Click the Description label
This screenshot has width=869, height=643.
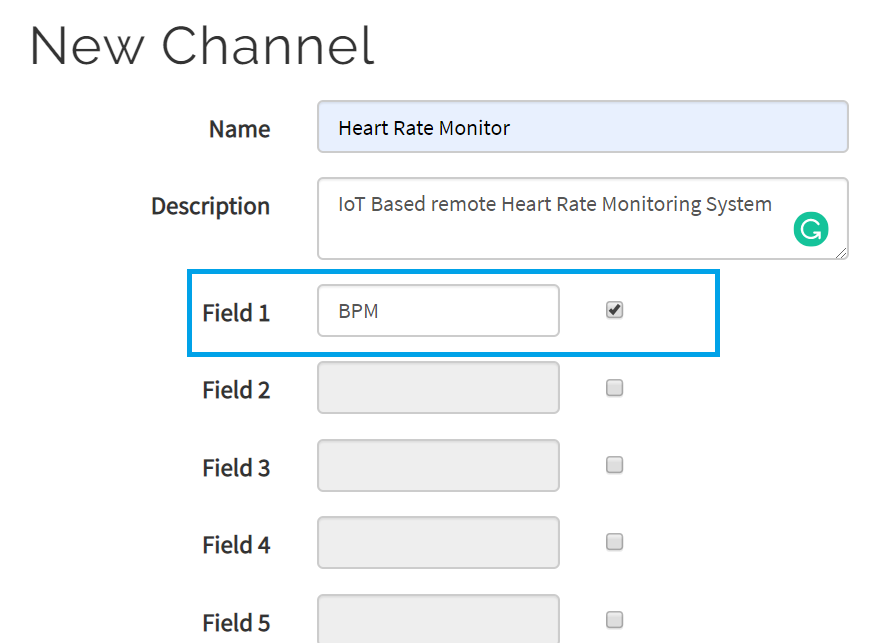point(210,206)
